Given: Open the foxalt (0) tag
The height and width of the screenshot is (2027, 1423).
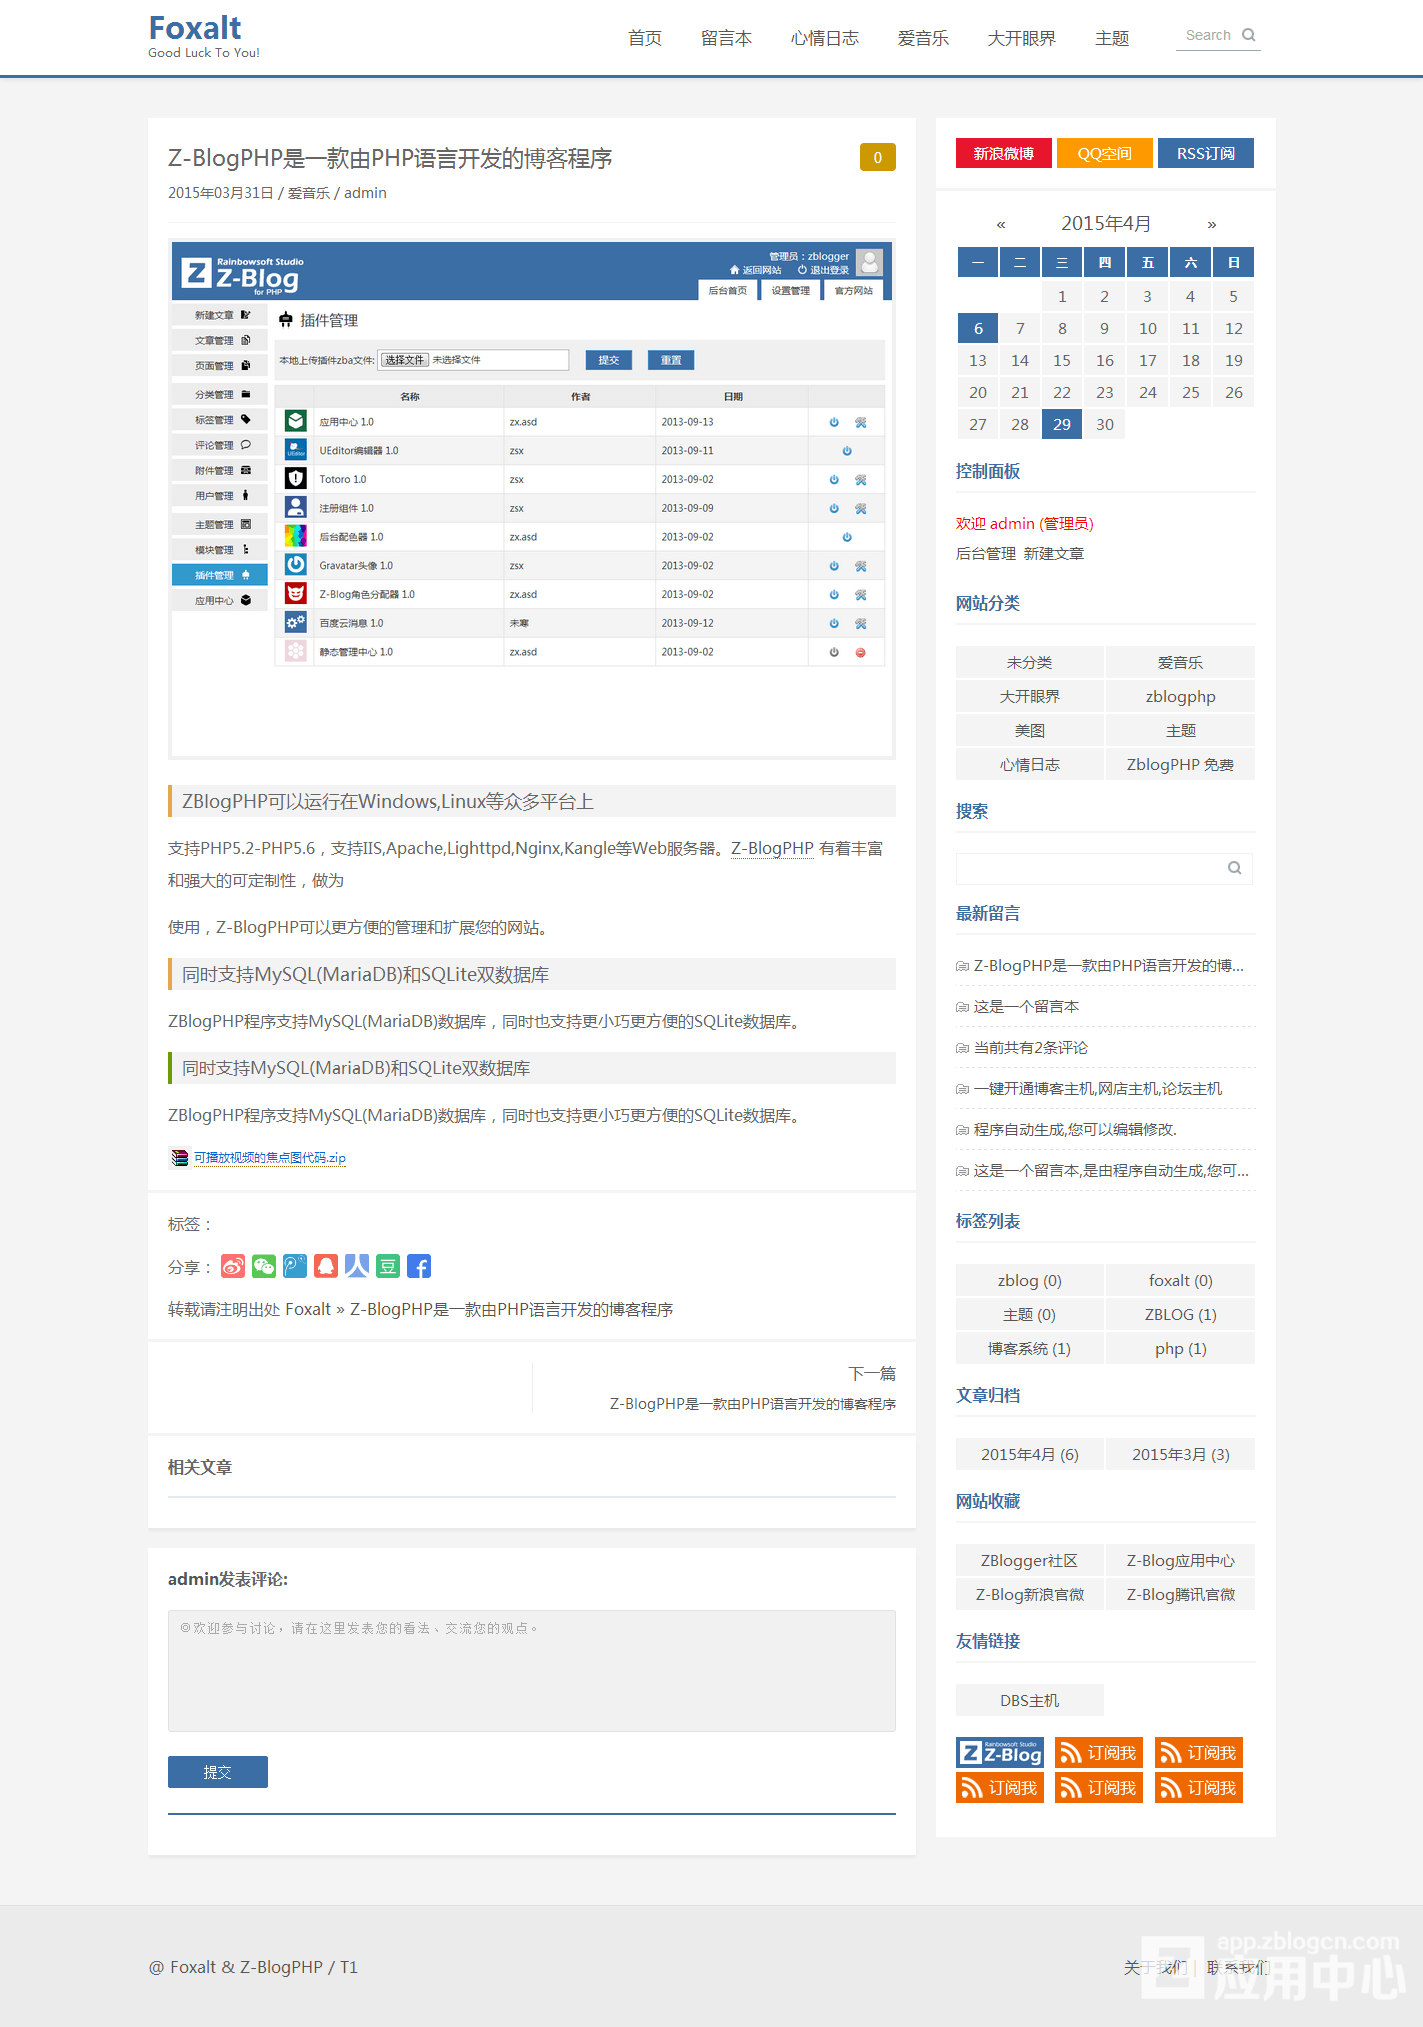Looking at the screenshot, I should 1180,1280.
